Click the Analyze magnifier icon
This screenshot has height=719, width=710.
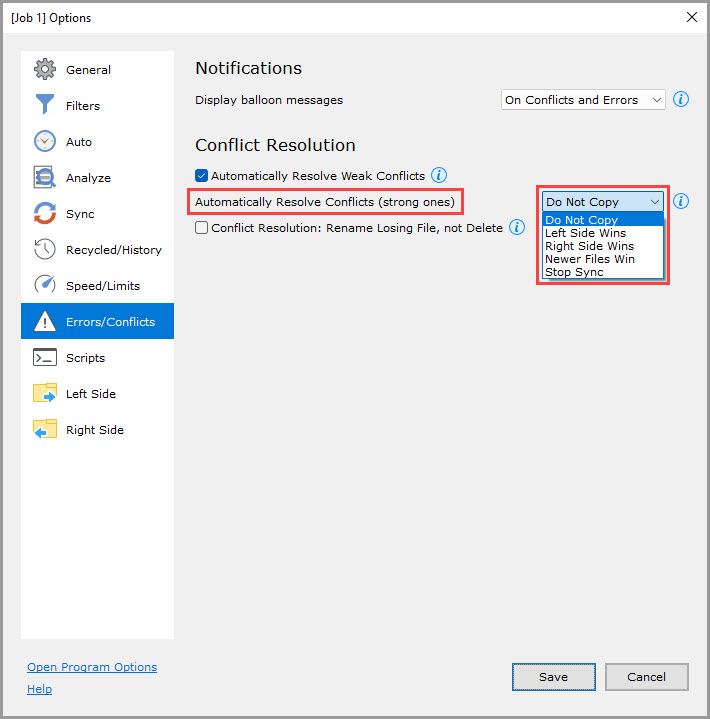point(45,178)
